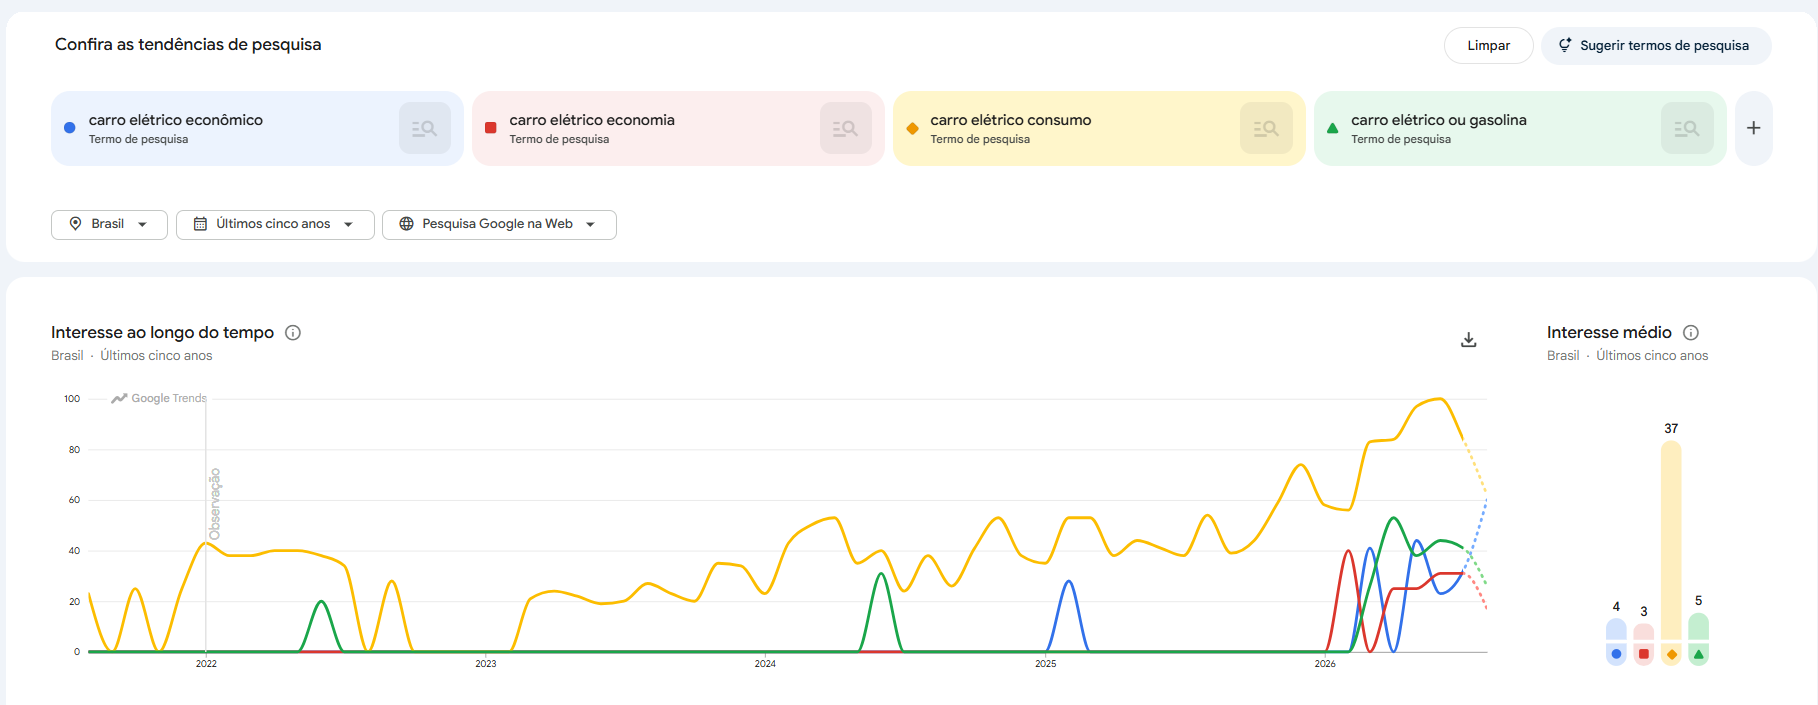This screenshot has height=705, width=1818.
Task: Click the orange diamond legend icon under bar 37
Action: (1671, 654)
